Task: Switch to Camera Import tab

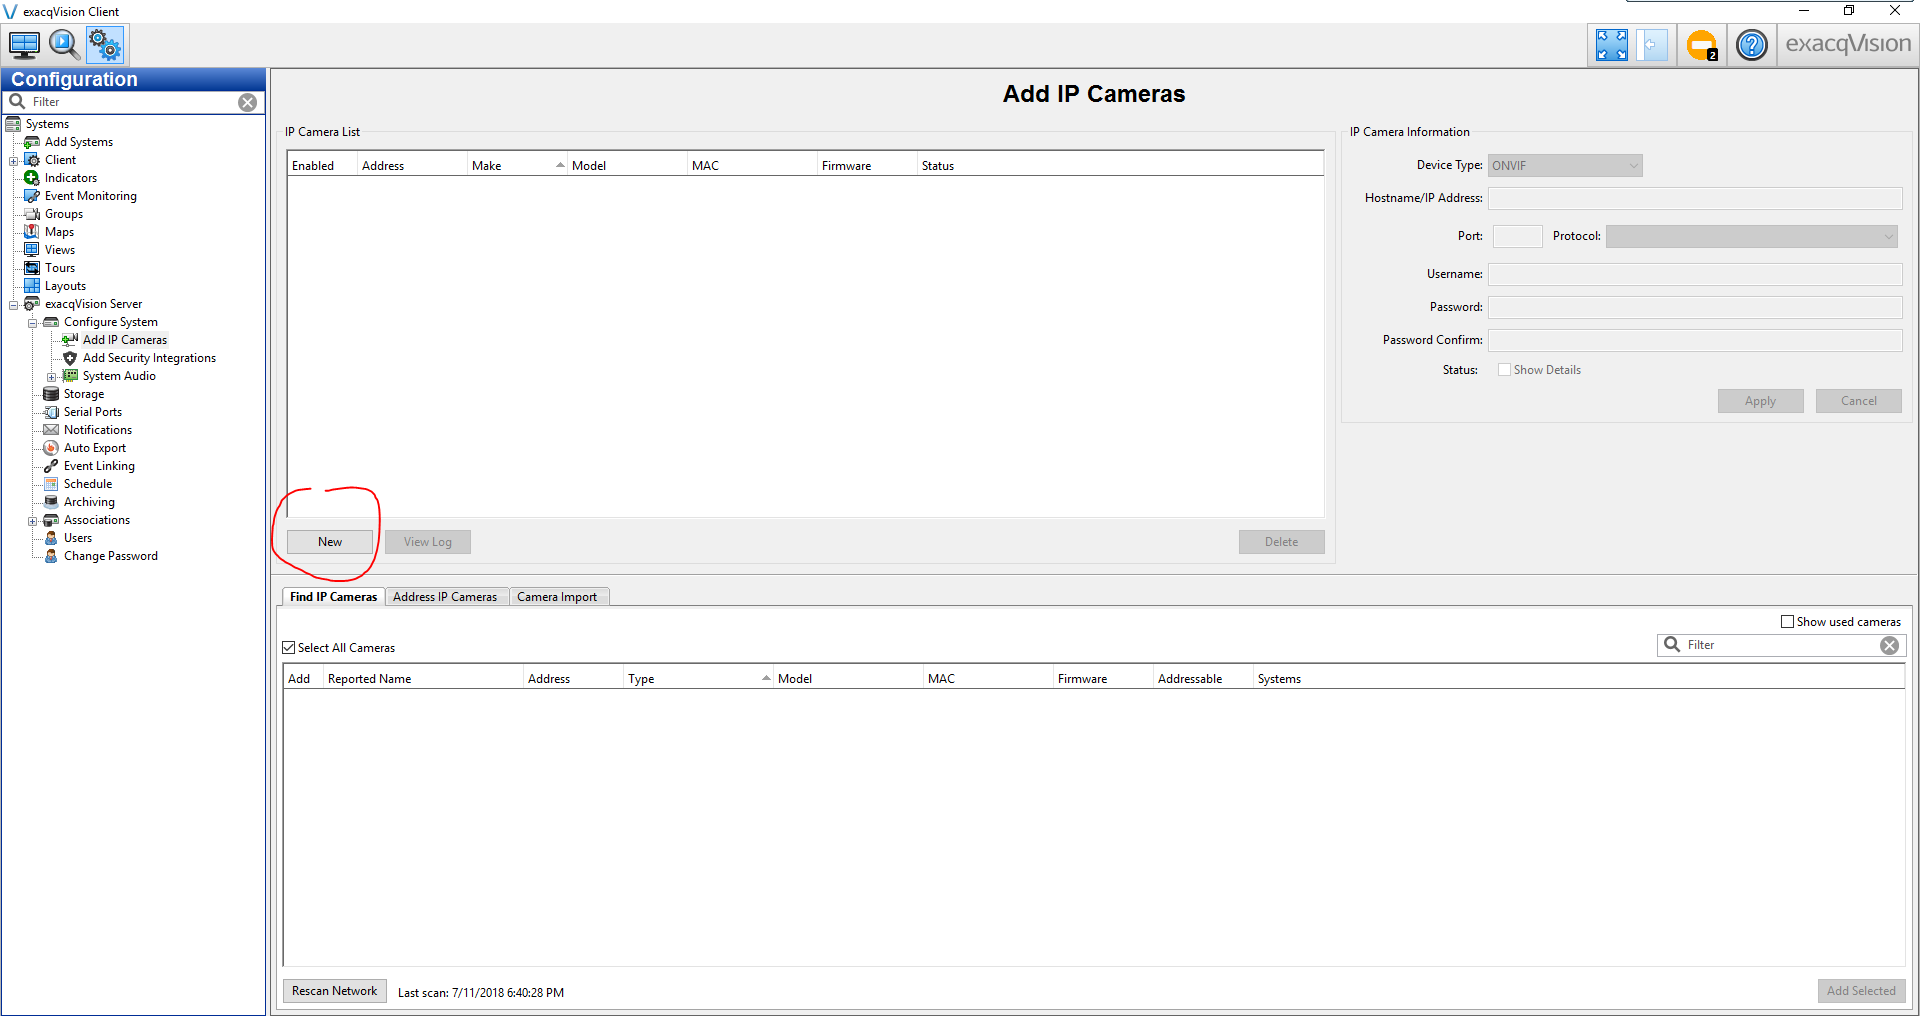Action: [x=557, y=597]
